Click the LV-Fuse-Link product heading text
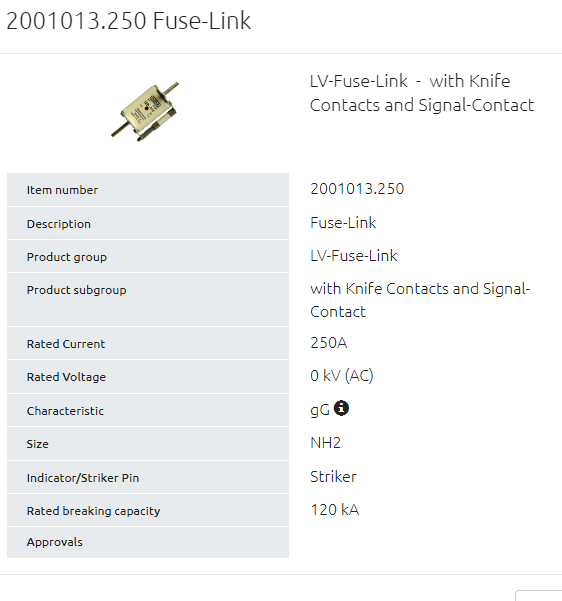This screenshot has height=601, width=562. pyautogui.click(x=422, y=93)
